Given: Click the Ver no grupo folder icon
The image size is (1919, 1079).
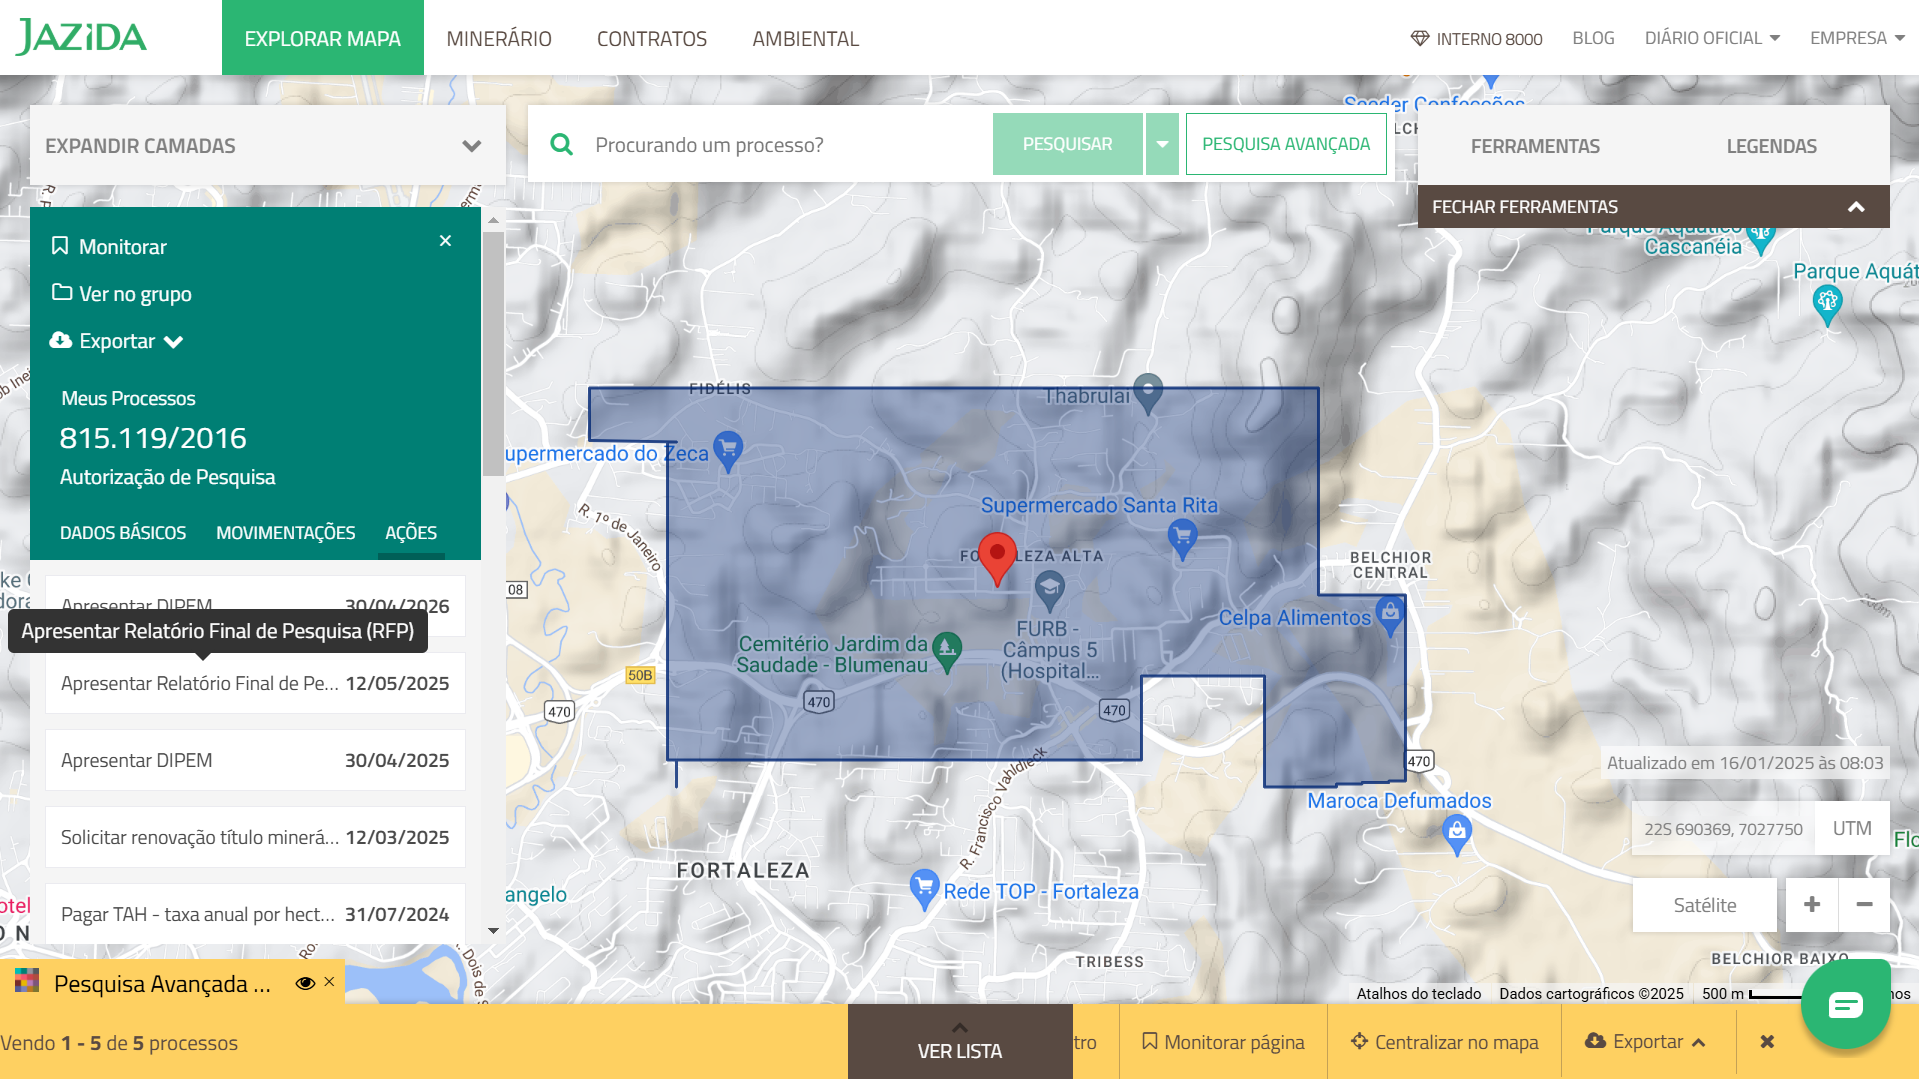Looking at the screenshot, I should point(62,293).
